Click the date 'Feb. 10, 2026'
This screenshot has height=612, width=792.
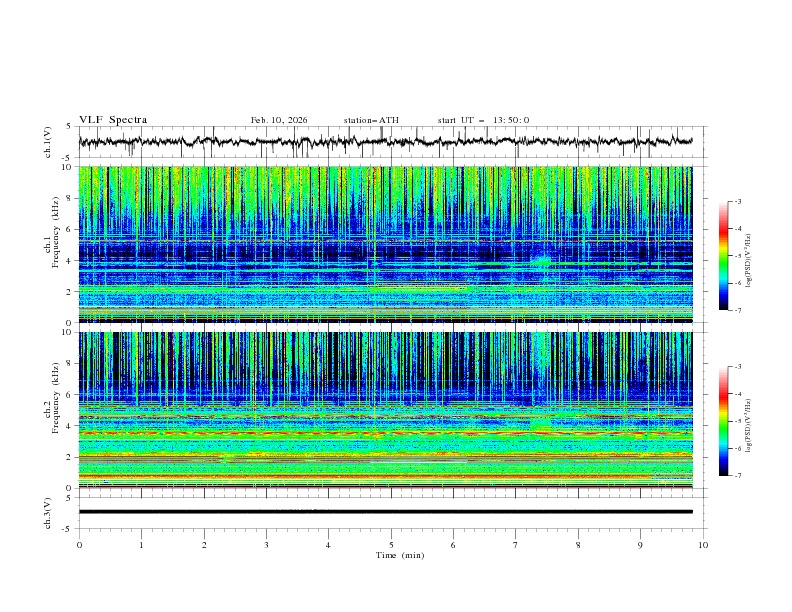(x=279, y=120)
